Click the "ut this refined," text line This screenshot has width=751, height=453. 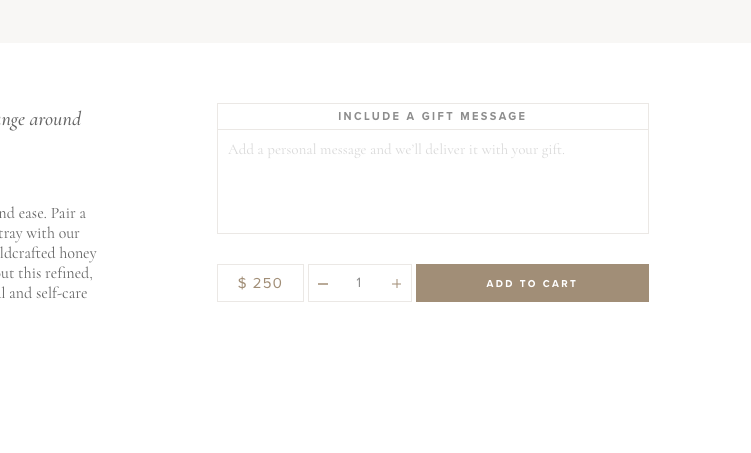tap(46, 273)
